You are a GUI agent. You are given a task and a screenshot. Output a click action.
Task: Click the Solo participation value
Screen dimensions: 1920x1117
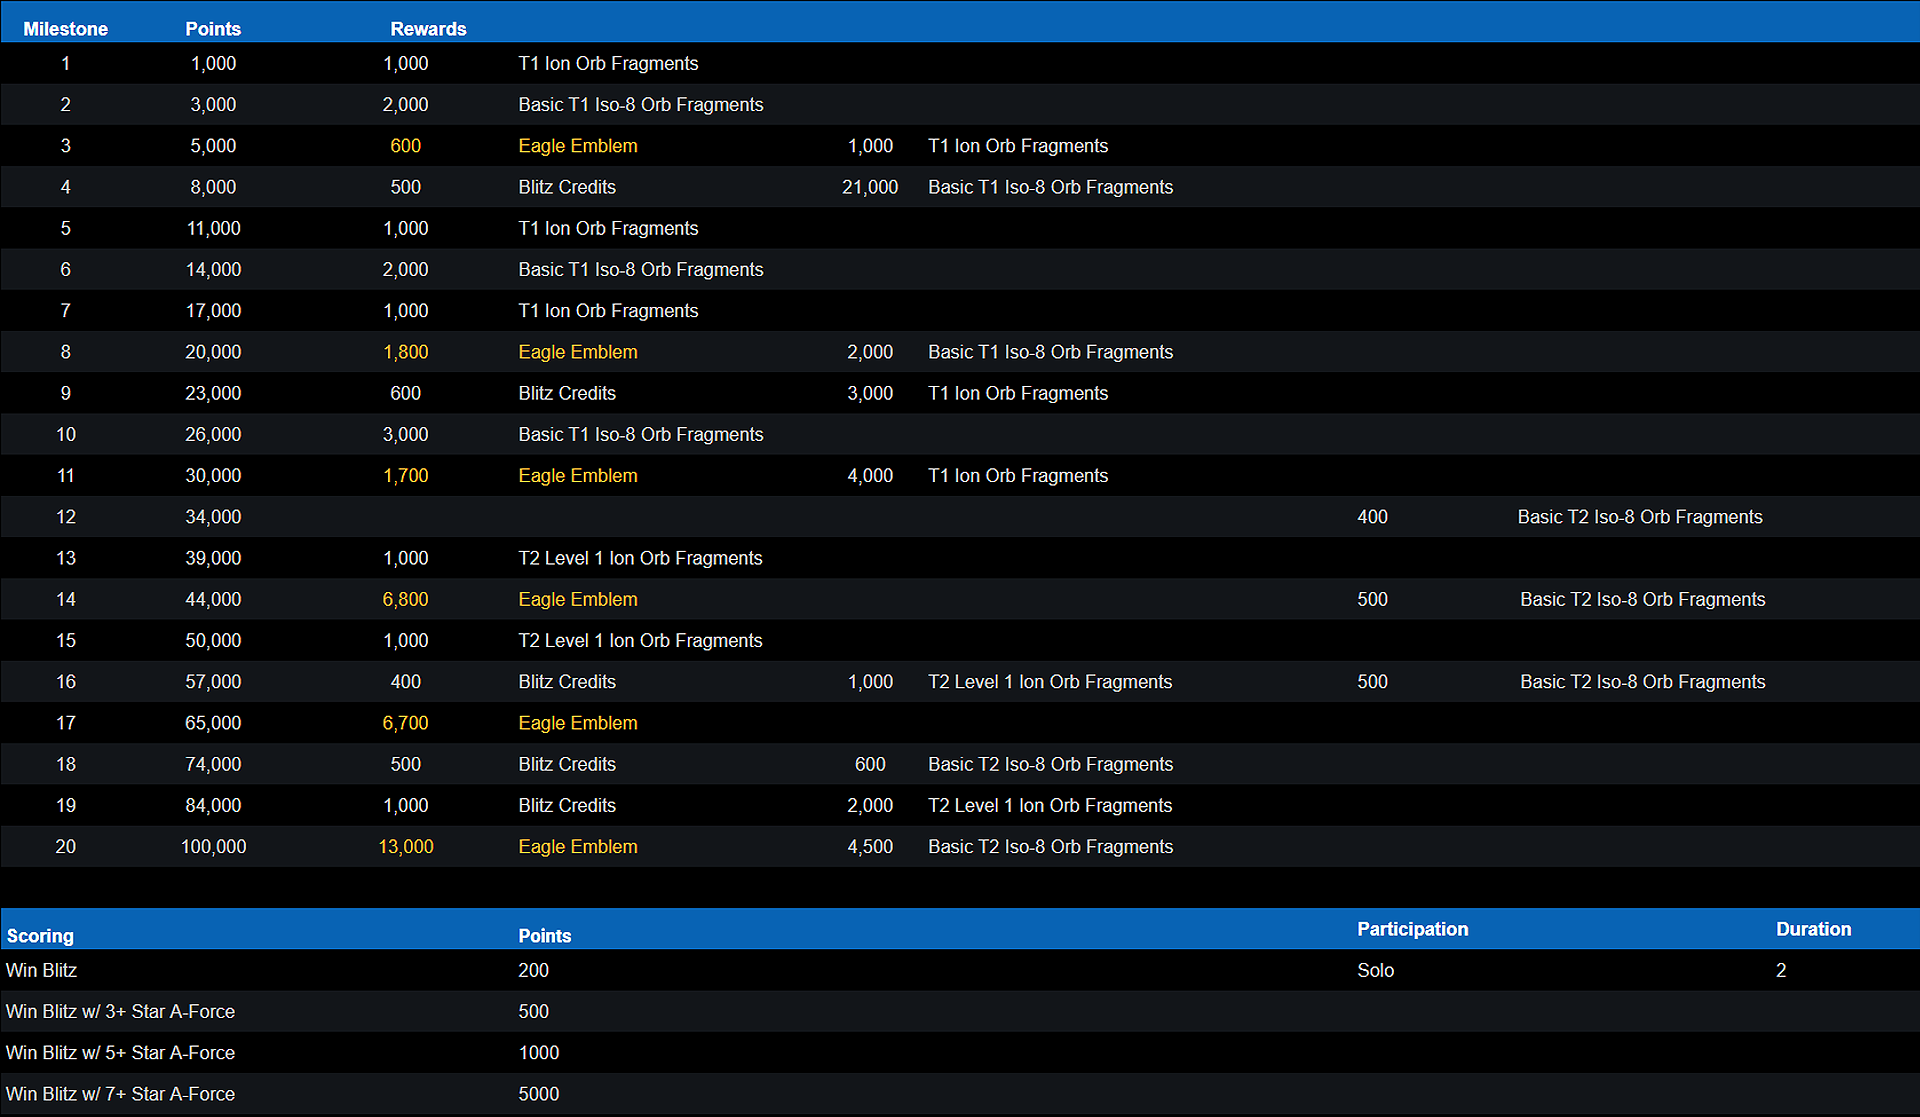(x=1375, y=970)
